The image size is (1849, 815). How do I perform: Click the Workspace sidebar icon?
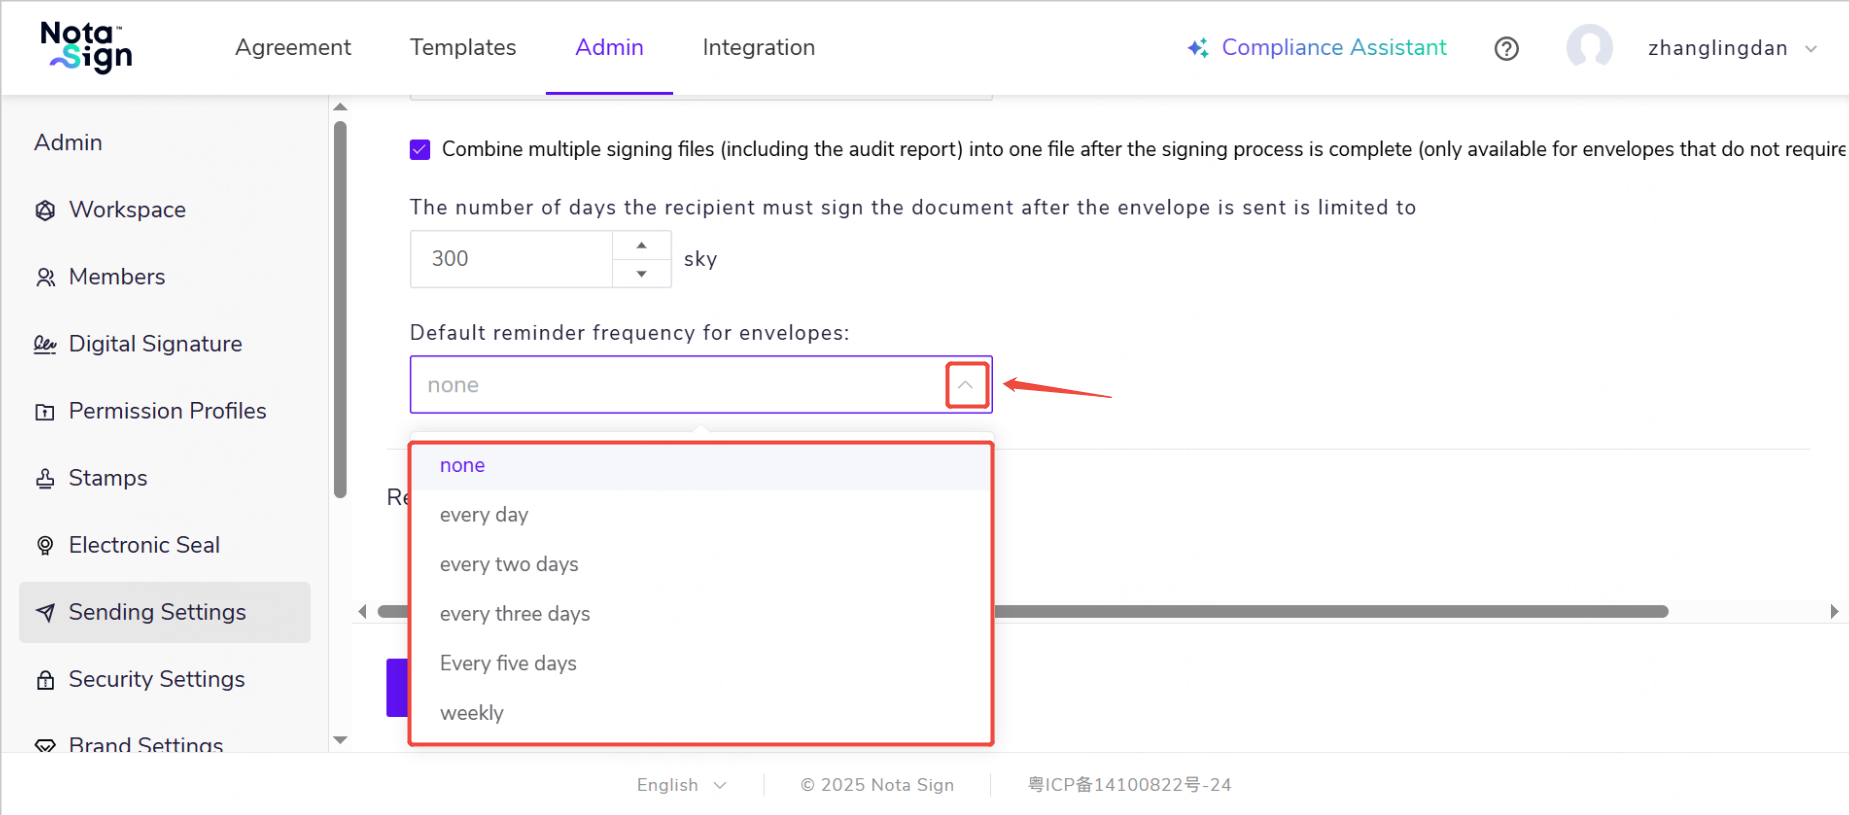45,210
